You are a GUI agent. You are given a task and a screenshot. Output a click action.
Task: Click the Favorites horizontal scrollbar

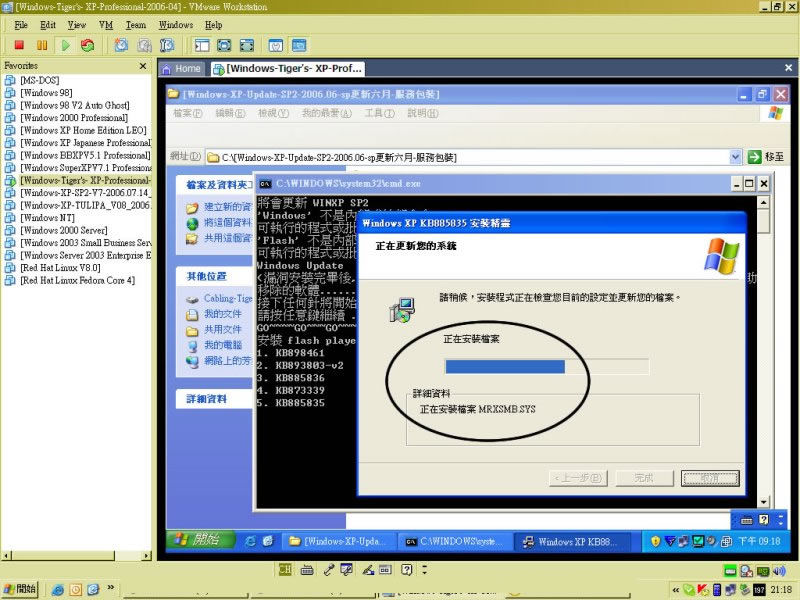pyautogui.click(x=77, y=556)
